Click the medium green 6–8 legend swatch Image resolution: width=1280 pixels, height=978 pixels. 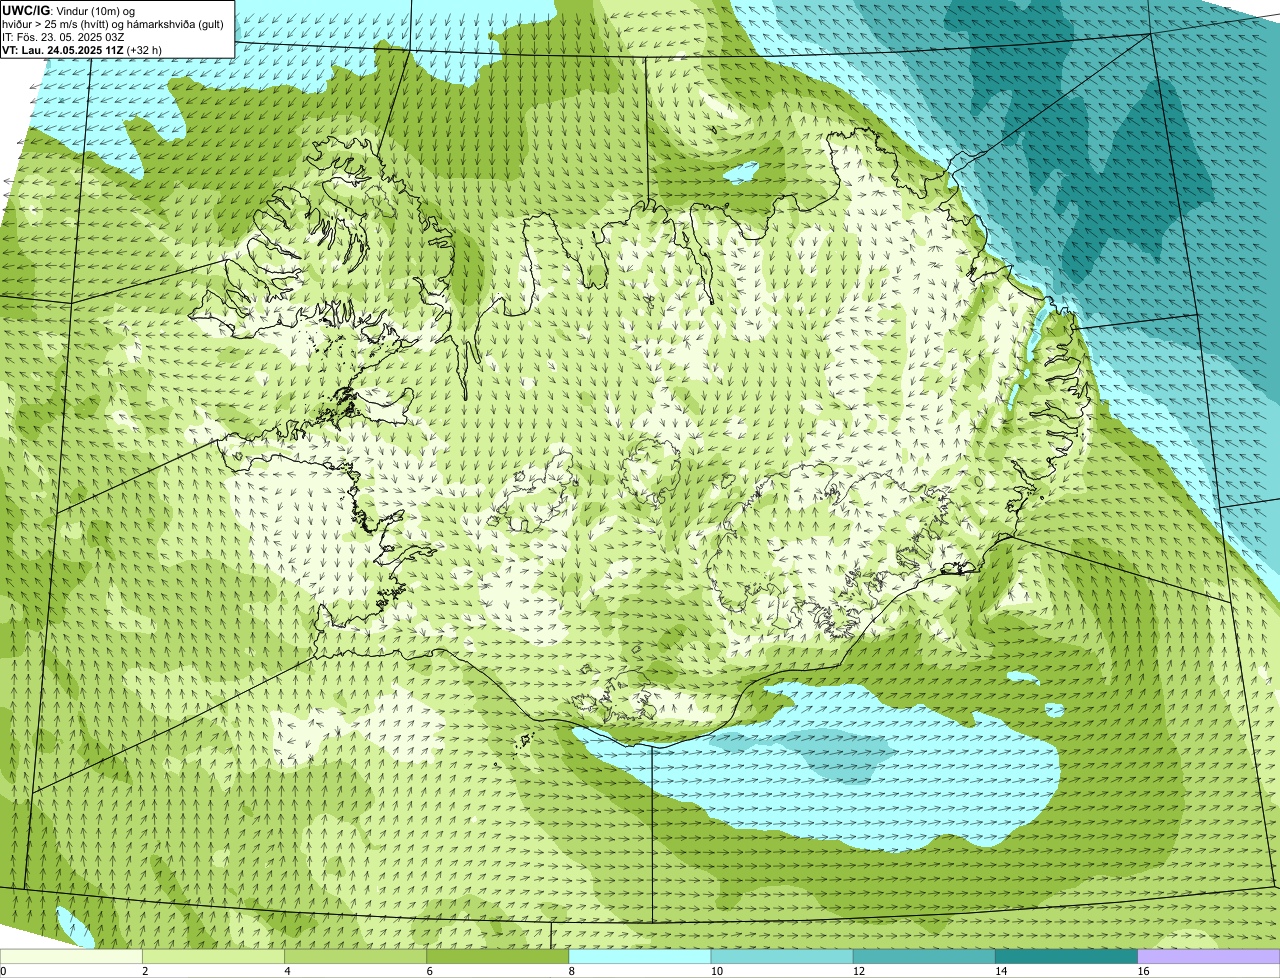click(498, 957)
